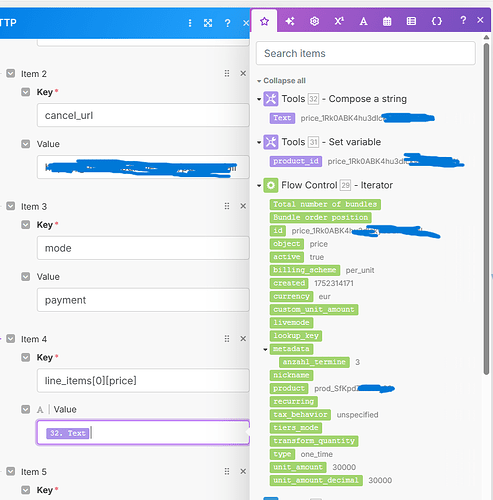Expand HTTP module to full screen
The image size is (493, 500).
point(208,23)
